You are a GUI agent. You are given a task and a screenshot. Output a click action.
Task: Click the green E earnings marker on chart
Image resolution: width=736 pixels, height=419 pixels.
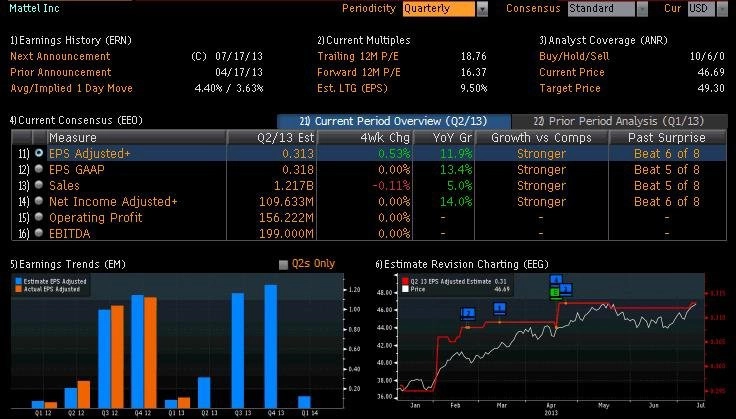(x=555, y=293)
